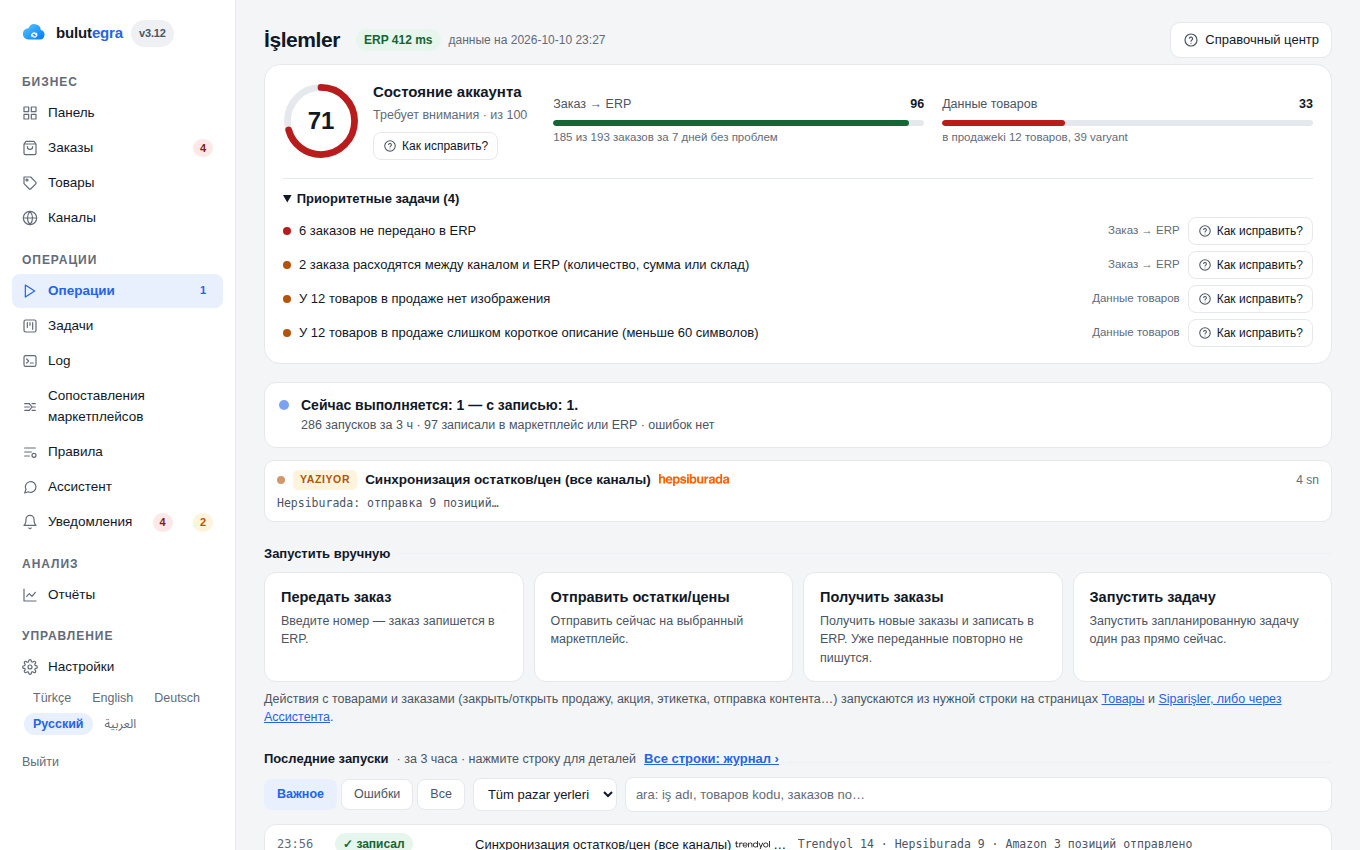Click the Настройки gear icon

[x=30, y=667]
